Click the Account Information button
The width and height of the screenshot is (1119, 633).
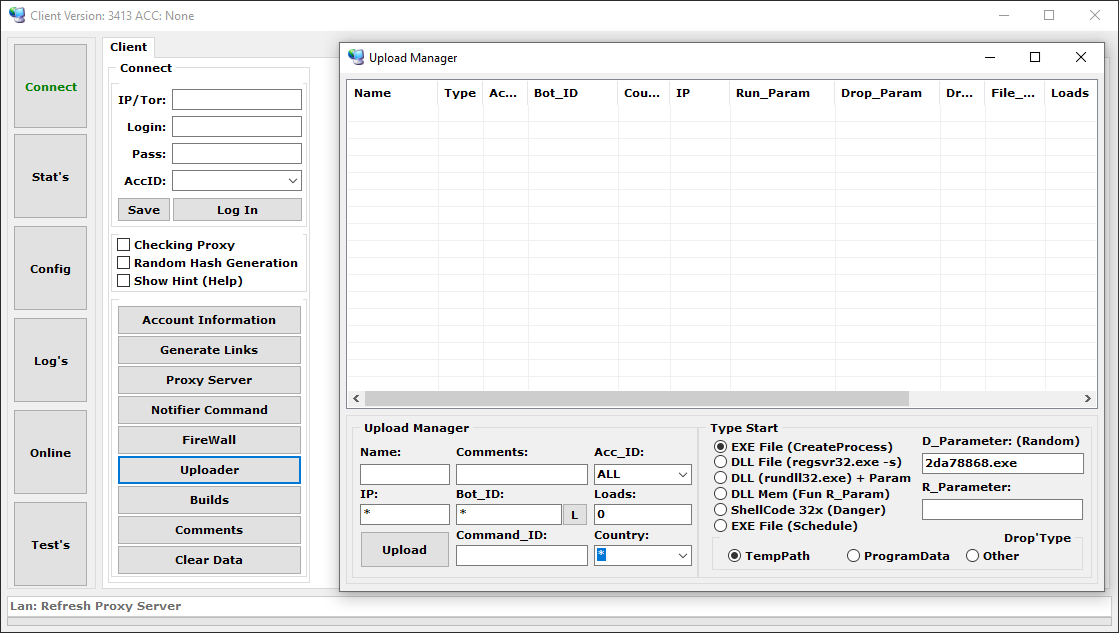click(x=209, y=320)
